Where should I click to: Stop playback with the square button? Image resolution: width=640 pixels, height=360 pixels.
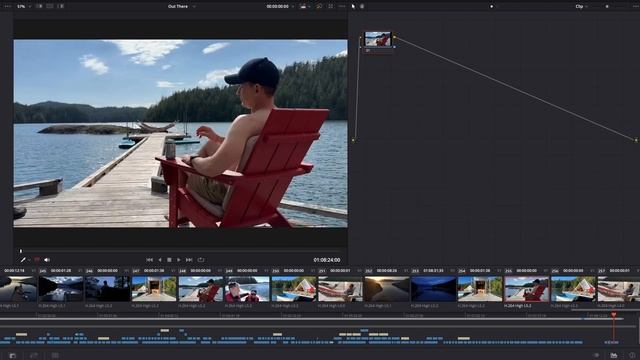click(x=169, y=260)
